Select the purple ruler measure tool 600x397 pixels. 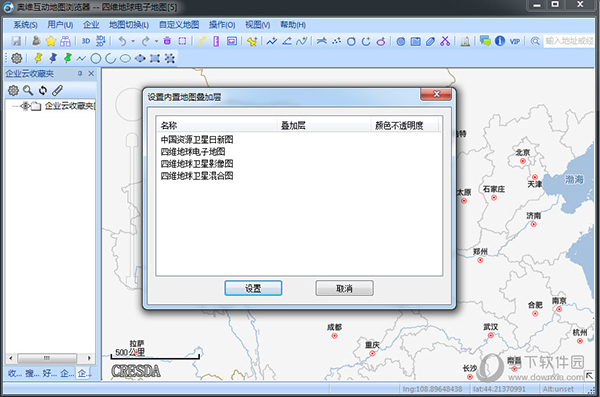[x=216, y=41]
